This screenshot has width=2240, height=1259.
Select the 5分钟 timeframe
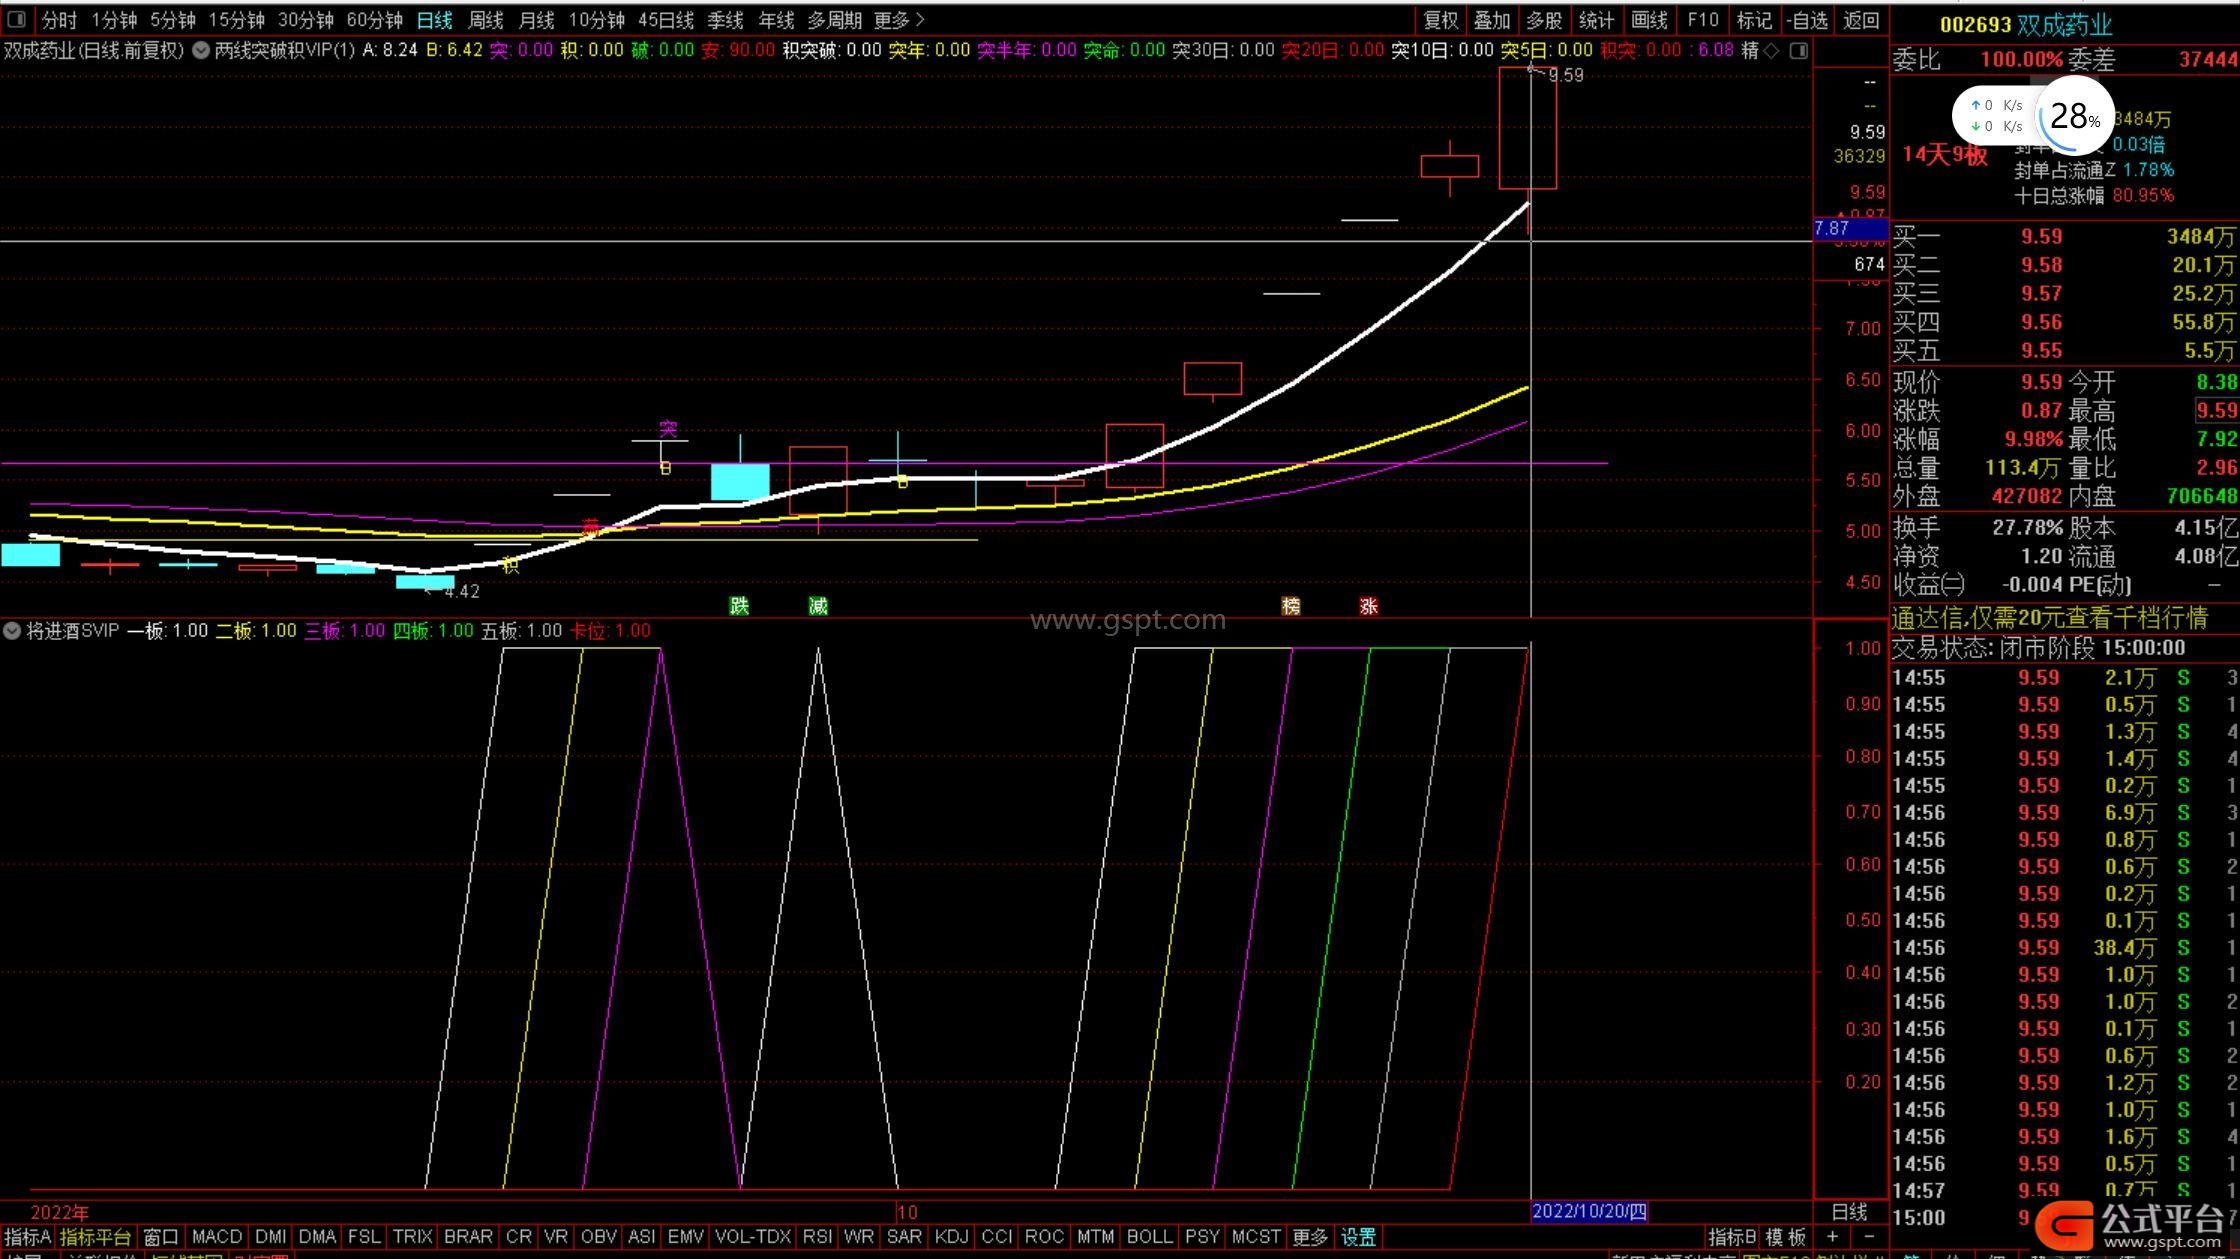tap(172, 20)
